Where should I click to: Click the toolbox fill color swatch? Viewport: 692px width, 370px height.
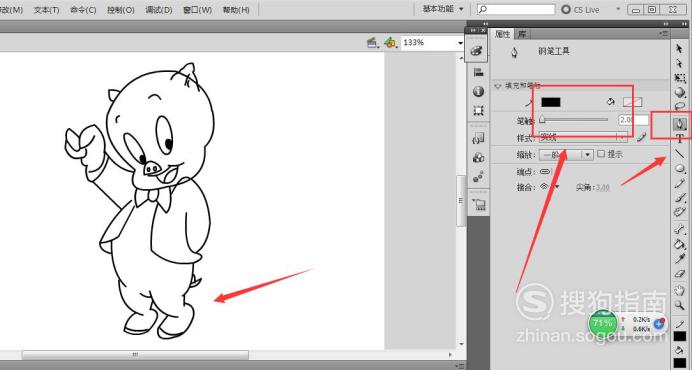680,364
